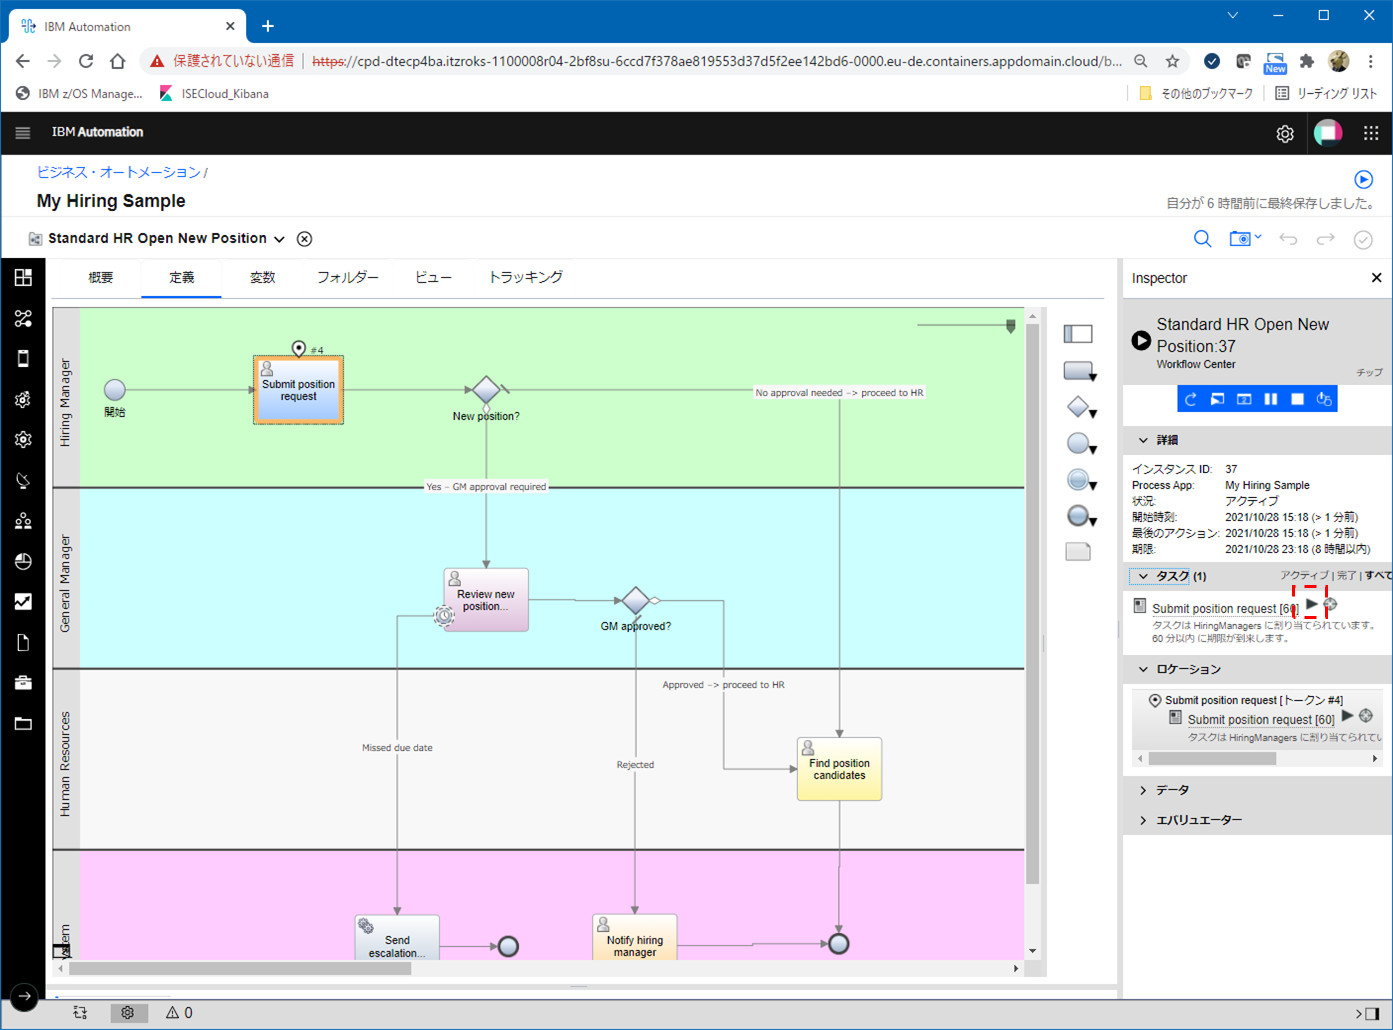Open the Events satellite dish icon in the sidebar
This screenshot has width=1393, height=1030.
(23, 481)
